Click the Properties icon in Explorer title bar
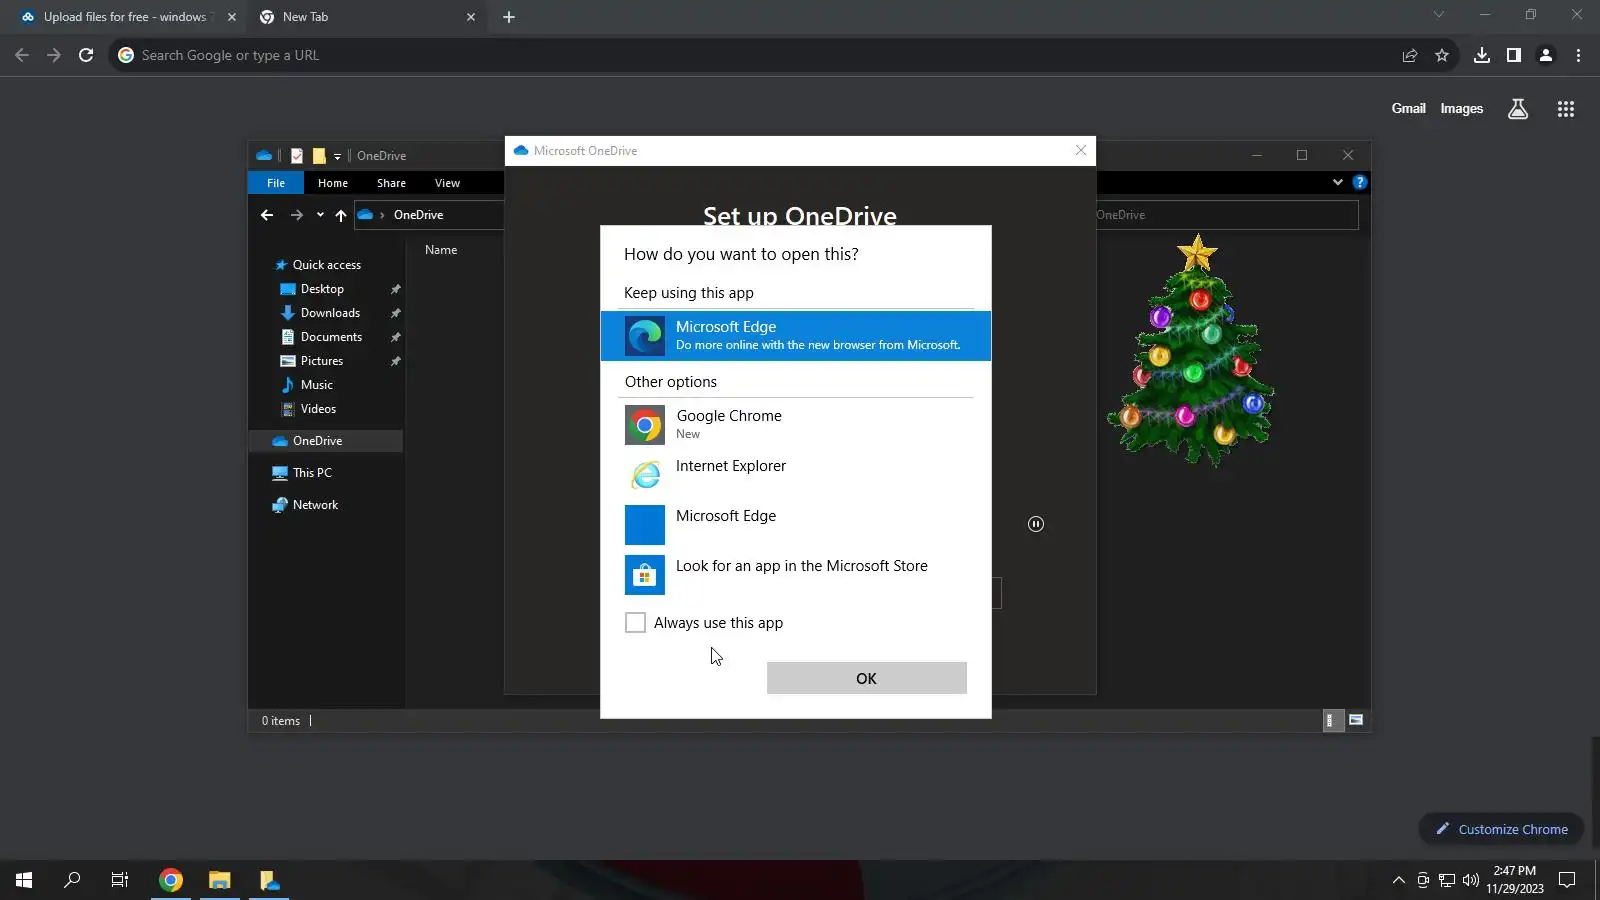Image resolution: width=1600 pixels, height=900 pixels. click(x=297, y=156)
